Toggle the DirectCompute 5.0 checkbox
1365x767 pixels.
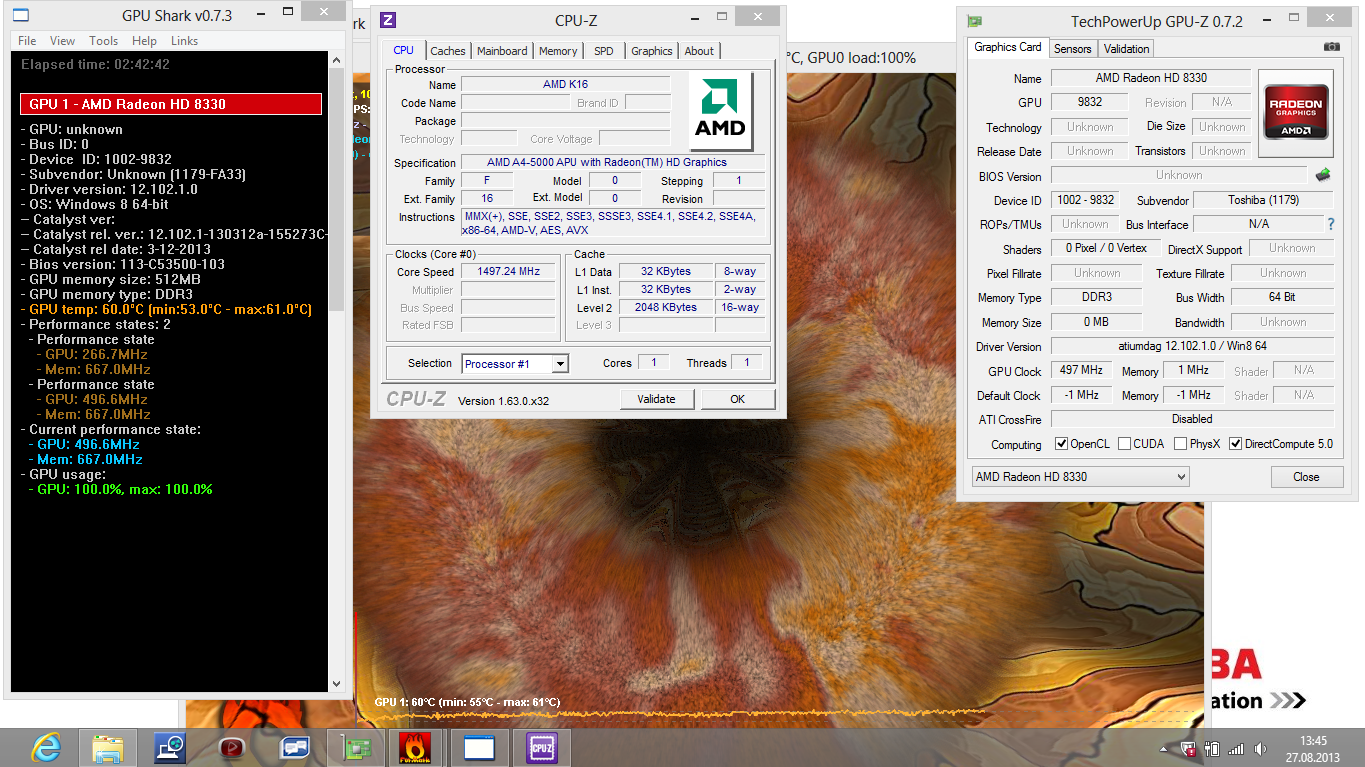[x=1236, y=444]
